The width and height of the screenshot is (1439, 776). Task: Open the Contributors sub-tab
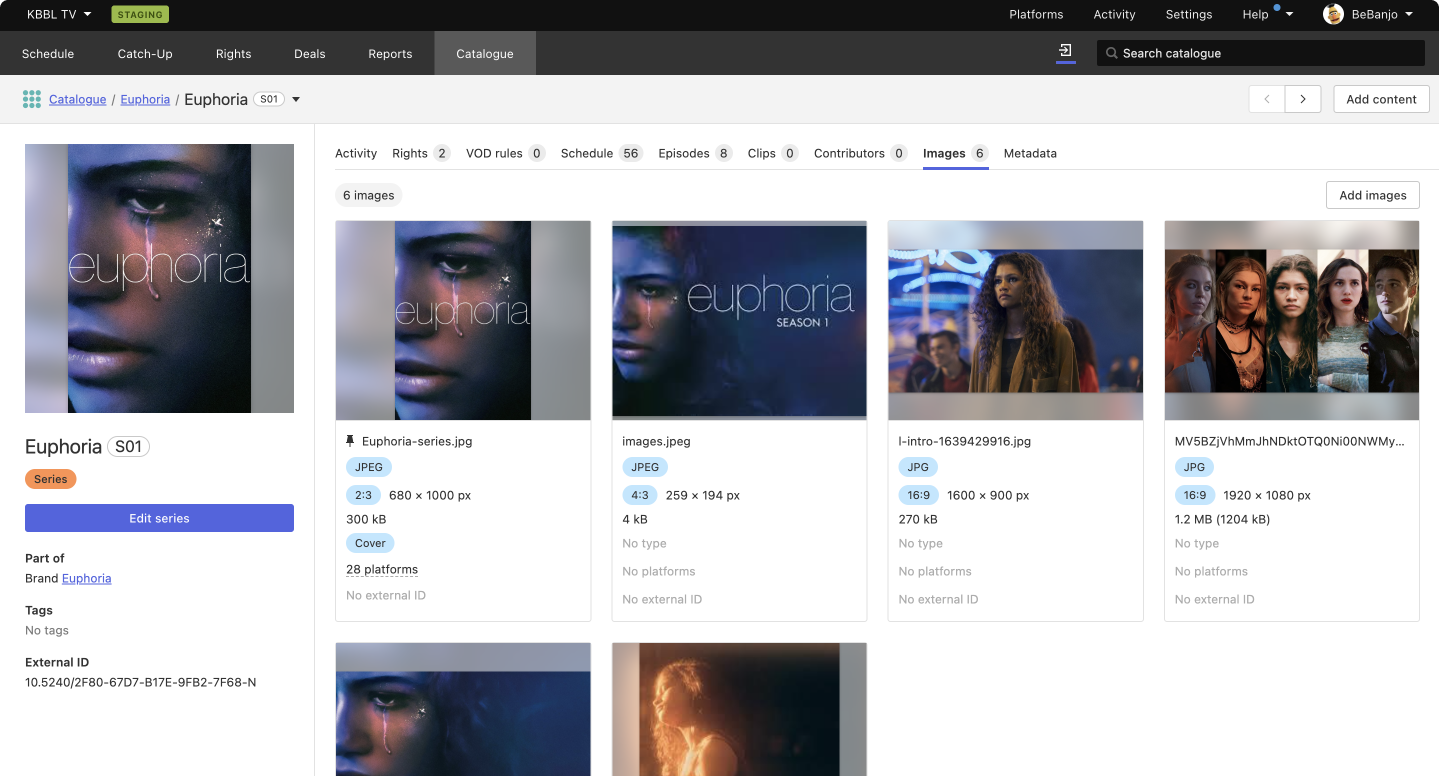(x=860, y=153)
